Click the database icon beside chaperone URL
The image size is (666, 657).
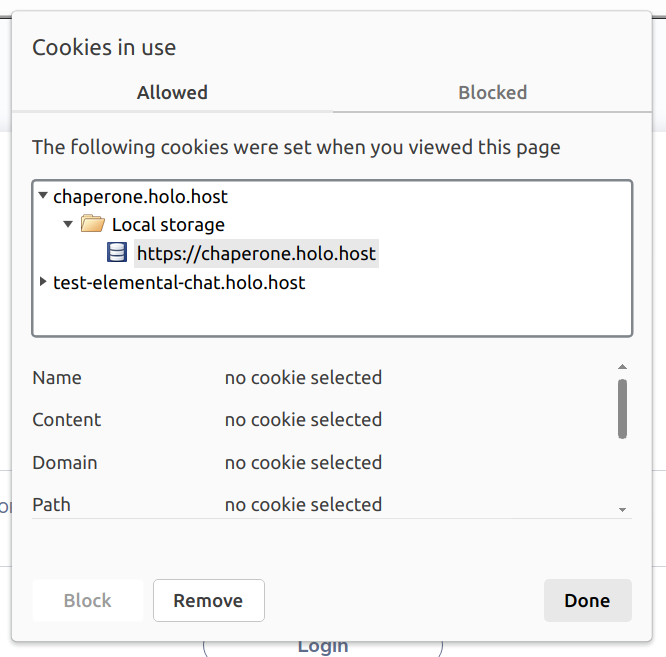click(117, 253)
